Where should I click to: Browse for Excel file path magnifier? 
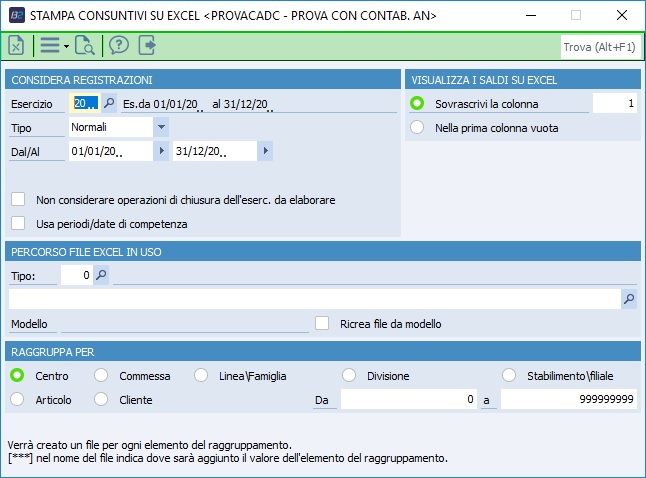pyautogui.click(x=628, y=298)
